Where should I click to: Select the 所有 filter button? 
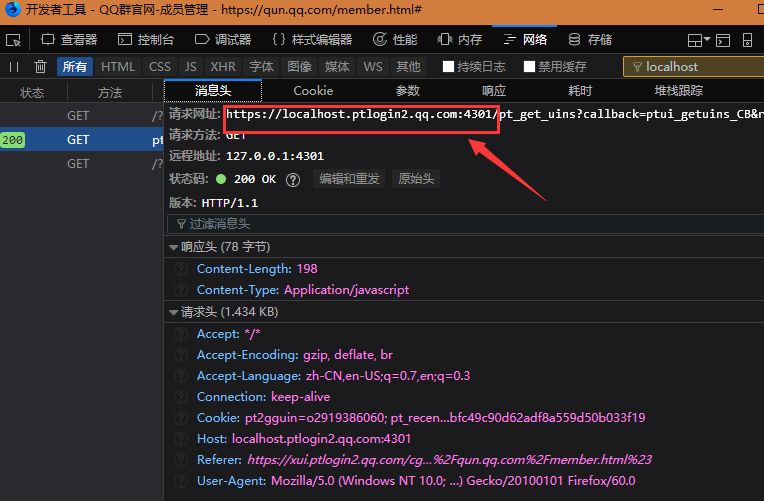point(75,66)
